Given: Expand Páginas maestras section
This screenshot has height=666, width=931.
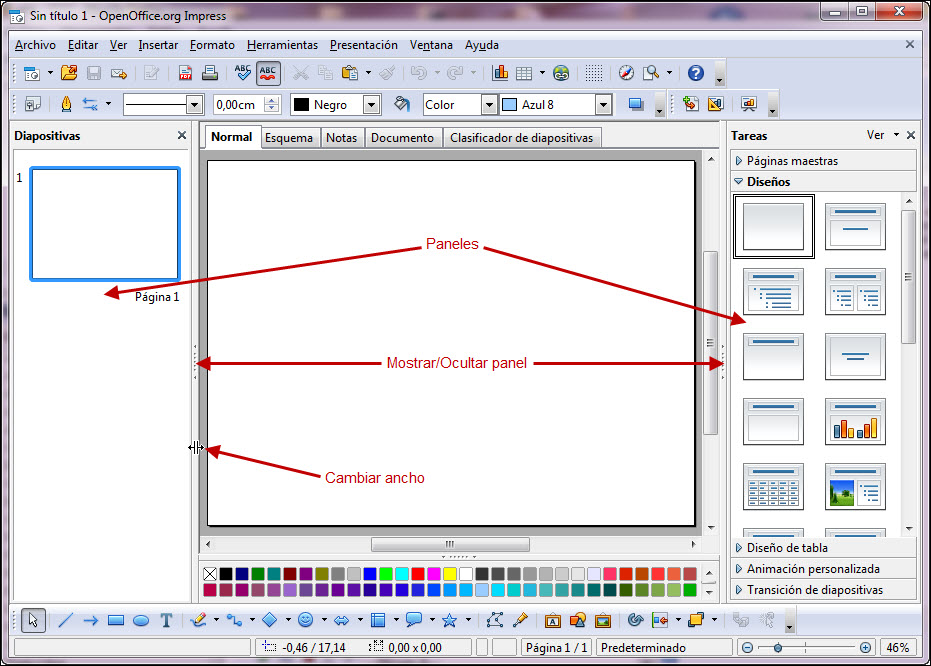Looking at the screenshot, I should click(x=824, y=161).
